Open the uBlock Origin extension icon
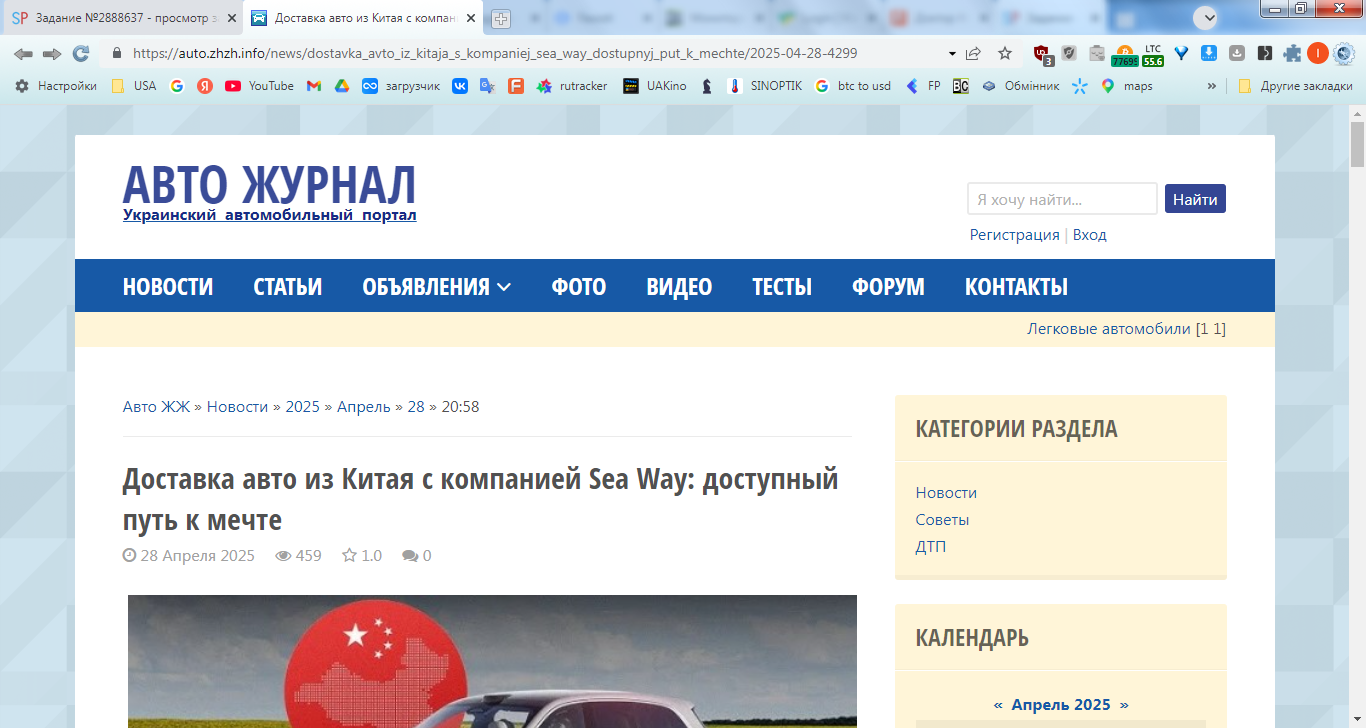 [1042, 55]
